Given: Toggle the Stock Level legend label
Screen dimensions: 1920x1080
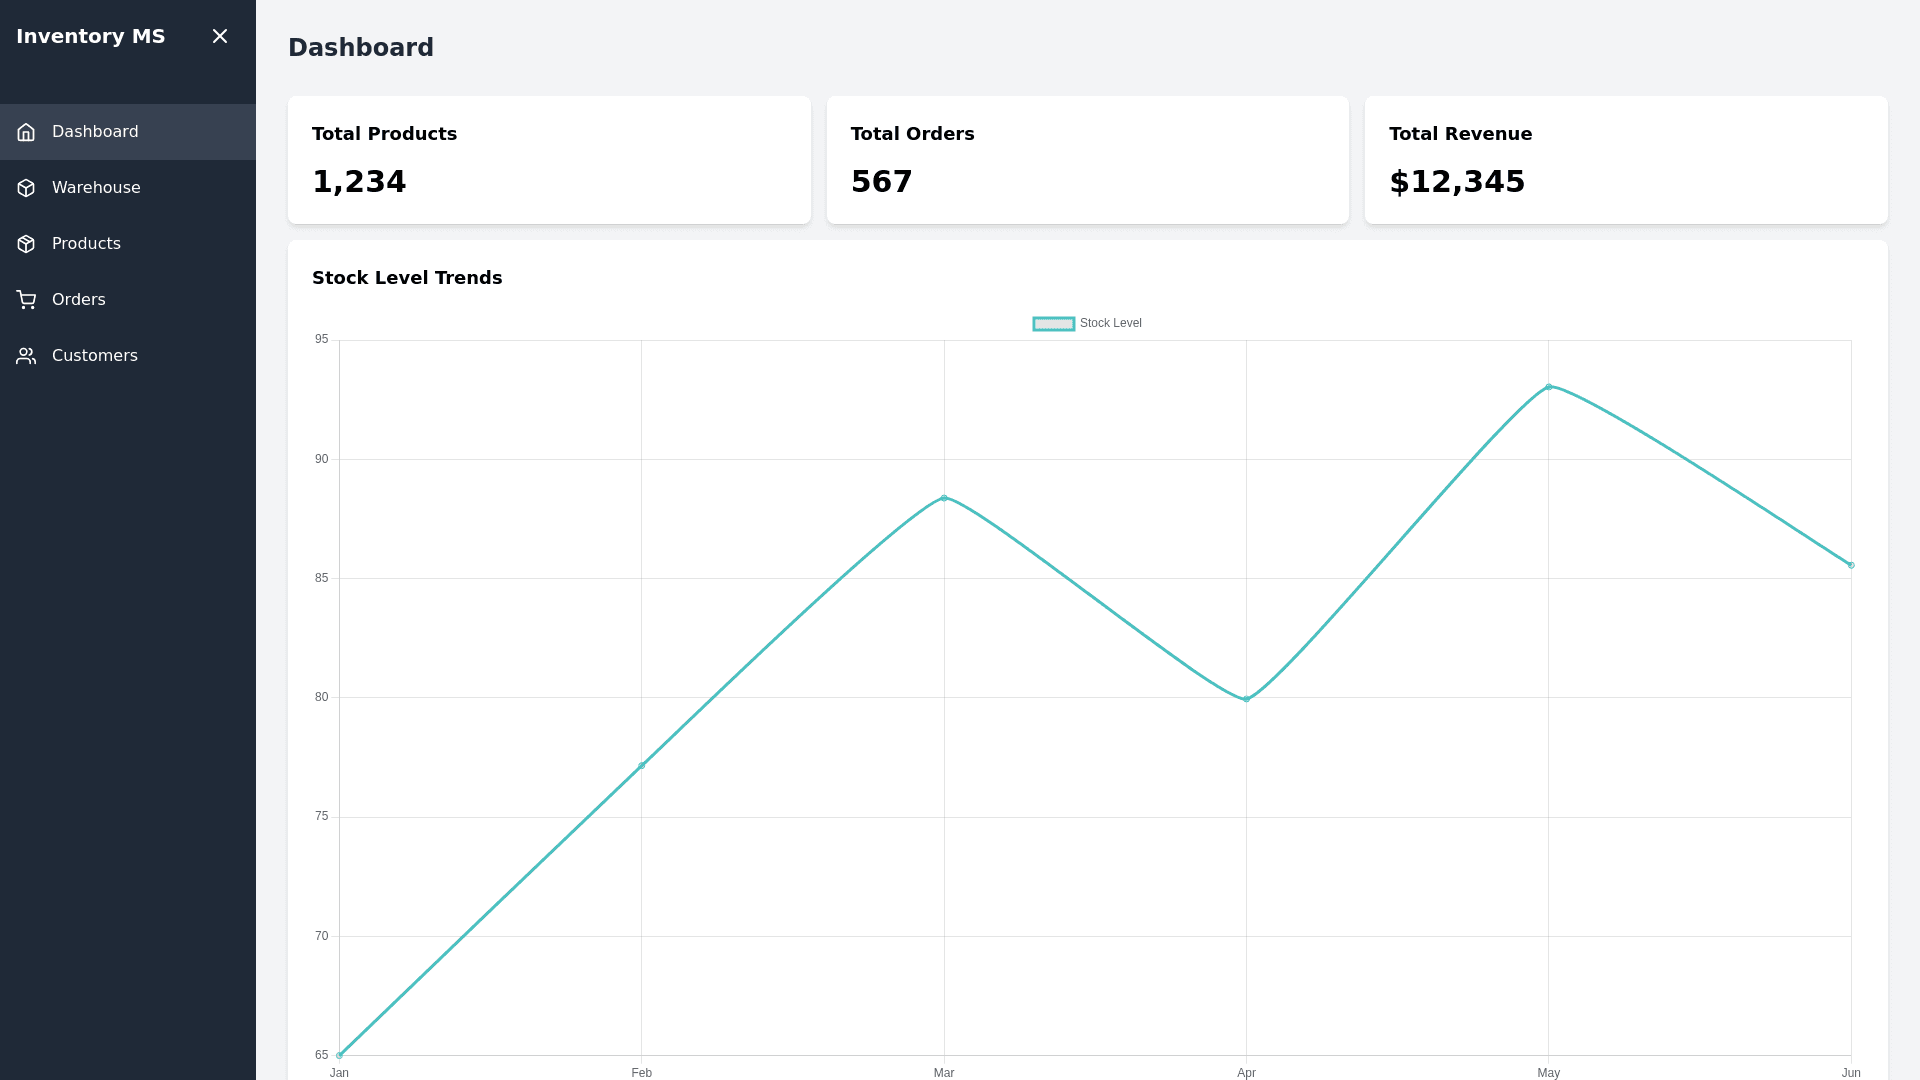Looking at the screenshot, I should [x=1110, y=323].
